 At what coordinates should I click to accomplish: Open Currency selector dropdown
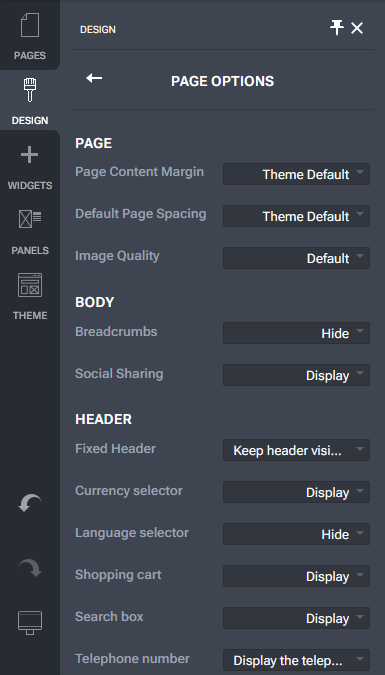point(296,492)
